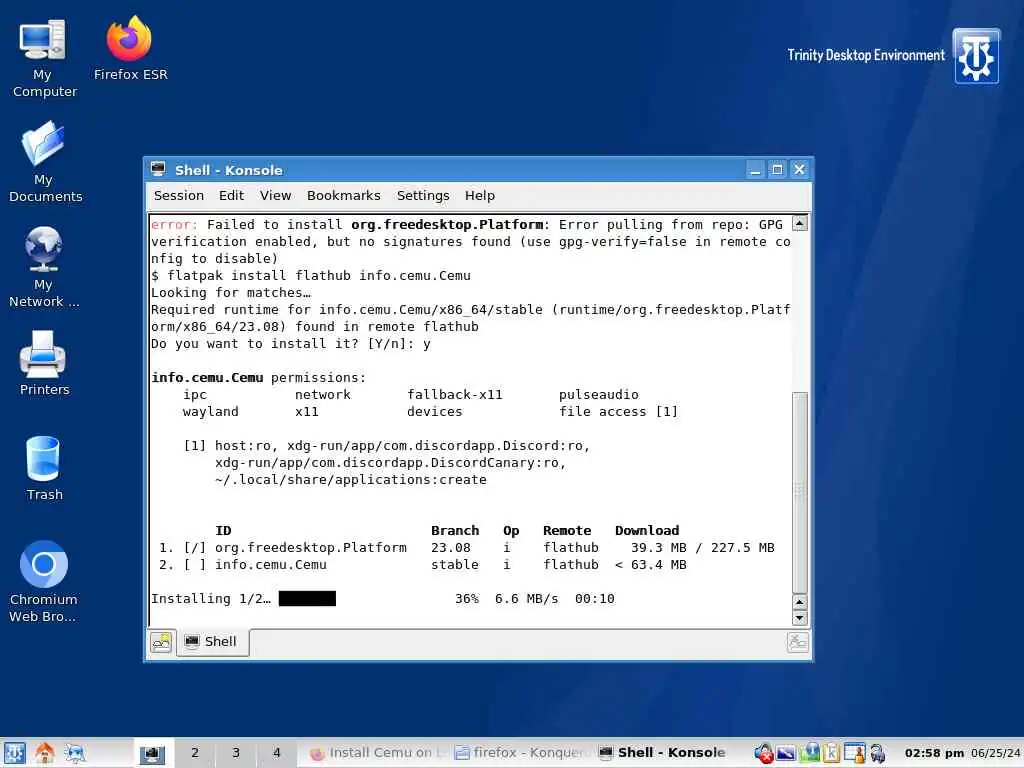The height and width of the screenshot is (768, 1024).
Task: Switch to virtual desktop 2
Action: [195, 753]
